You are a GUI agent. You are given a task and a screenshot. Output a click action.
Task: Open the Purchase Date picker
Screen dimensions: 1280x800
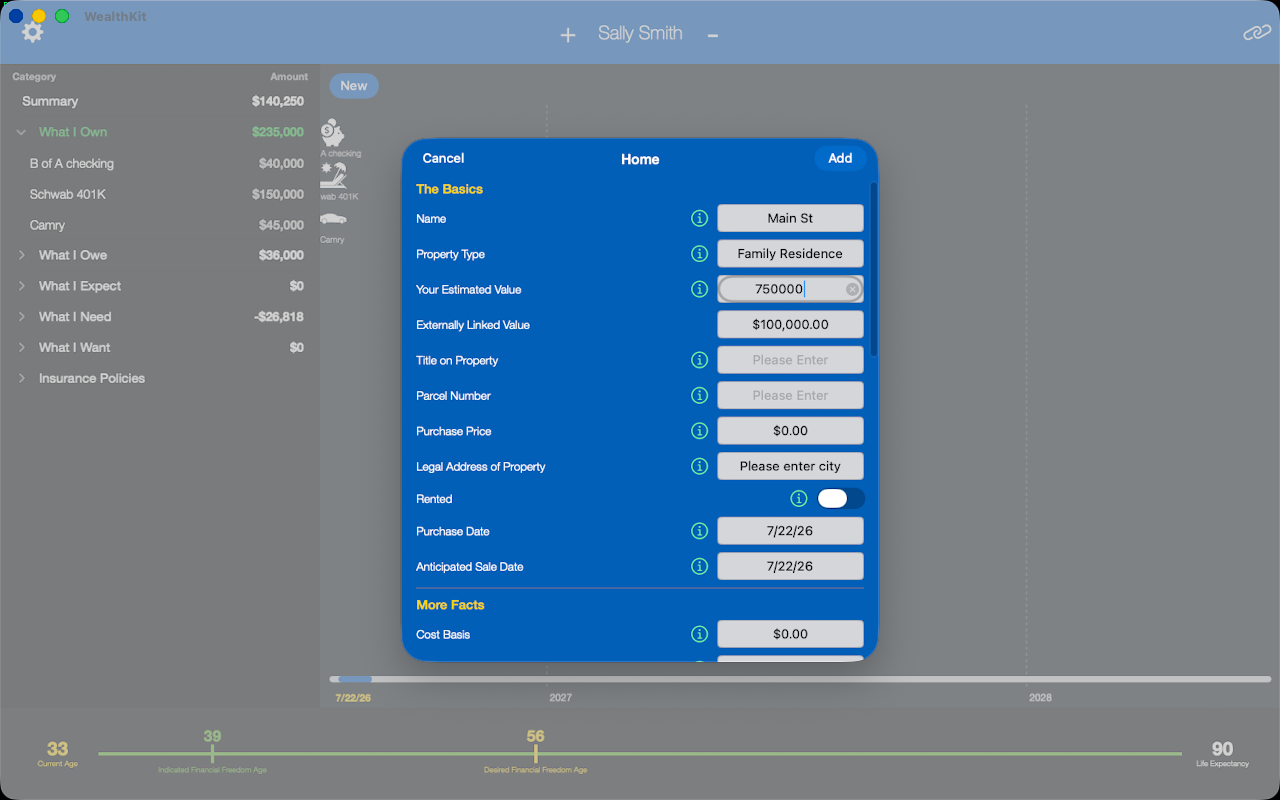point(790,531)
